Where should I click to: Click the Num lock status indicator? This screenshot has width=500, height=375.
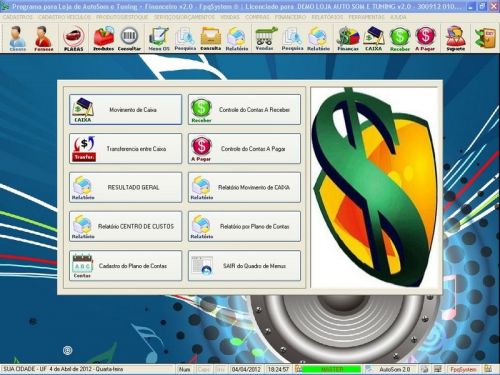184,369
